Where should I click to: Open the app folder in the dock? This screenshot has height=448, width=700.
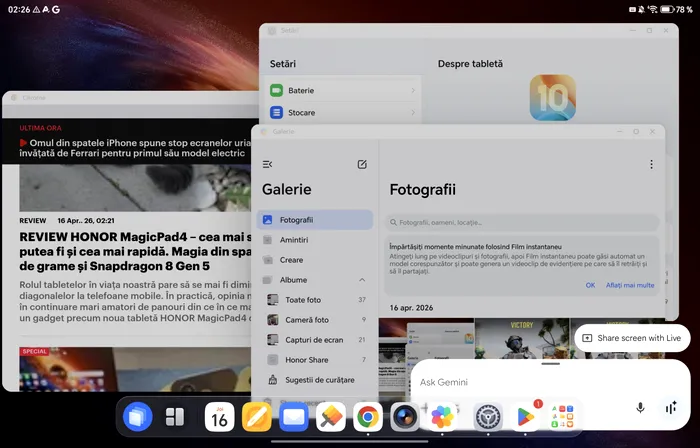(562, 417)
